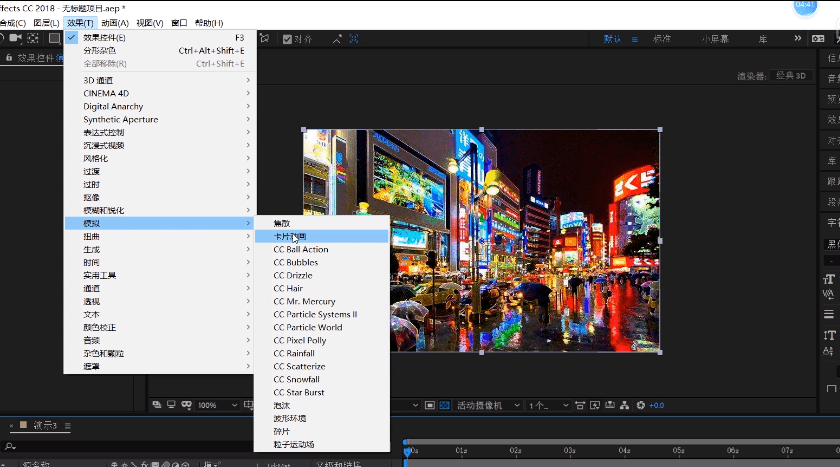Image resolution: width=840 pixels, height=467 pixels.
Task: Toggle the 对齐 snapping checkbox
Action: 288,40
